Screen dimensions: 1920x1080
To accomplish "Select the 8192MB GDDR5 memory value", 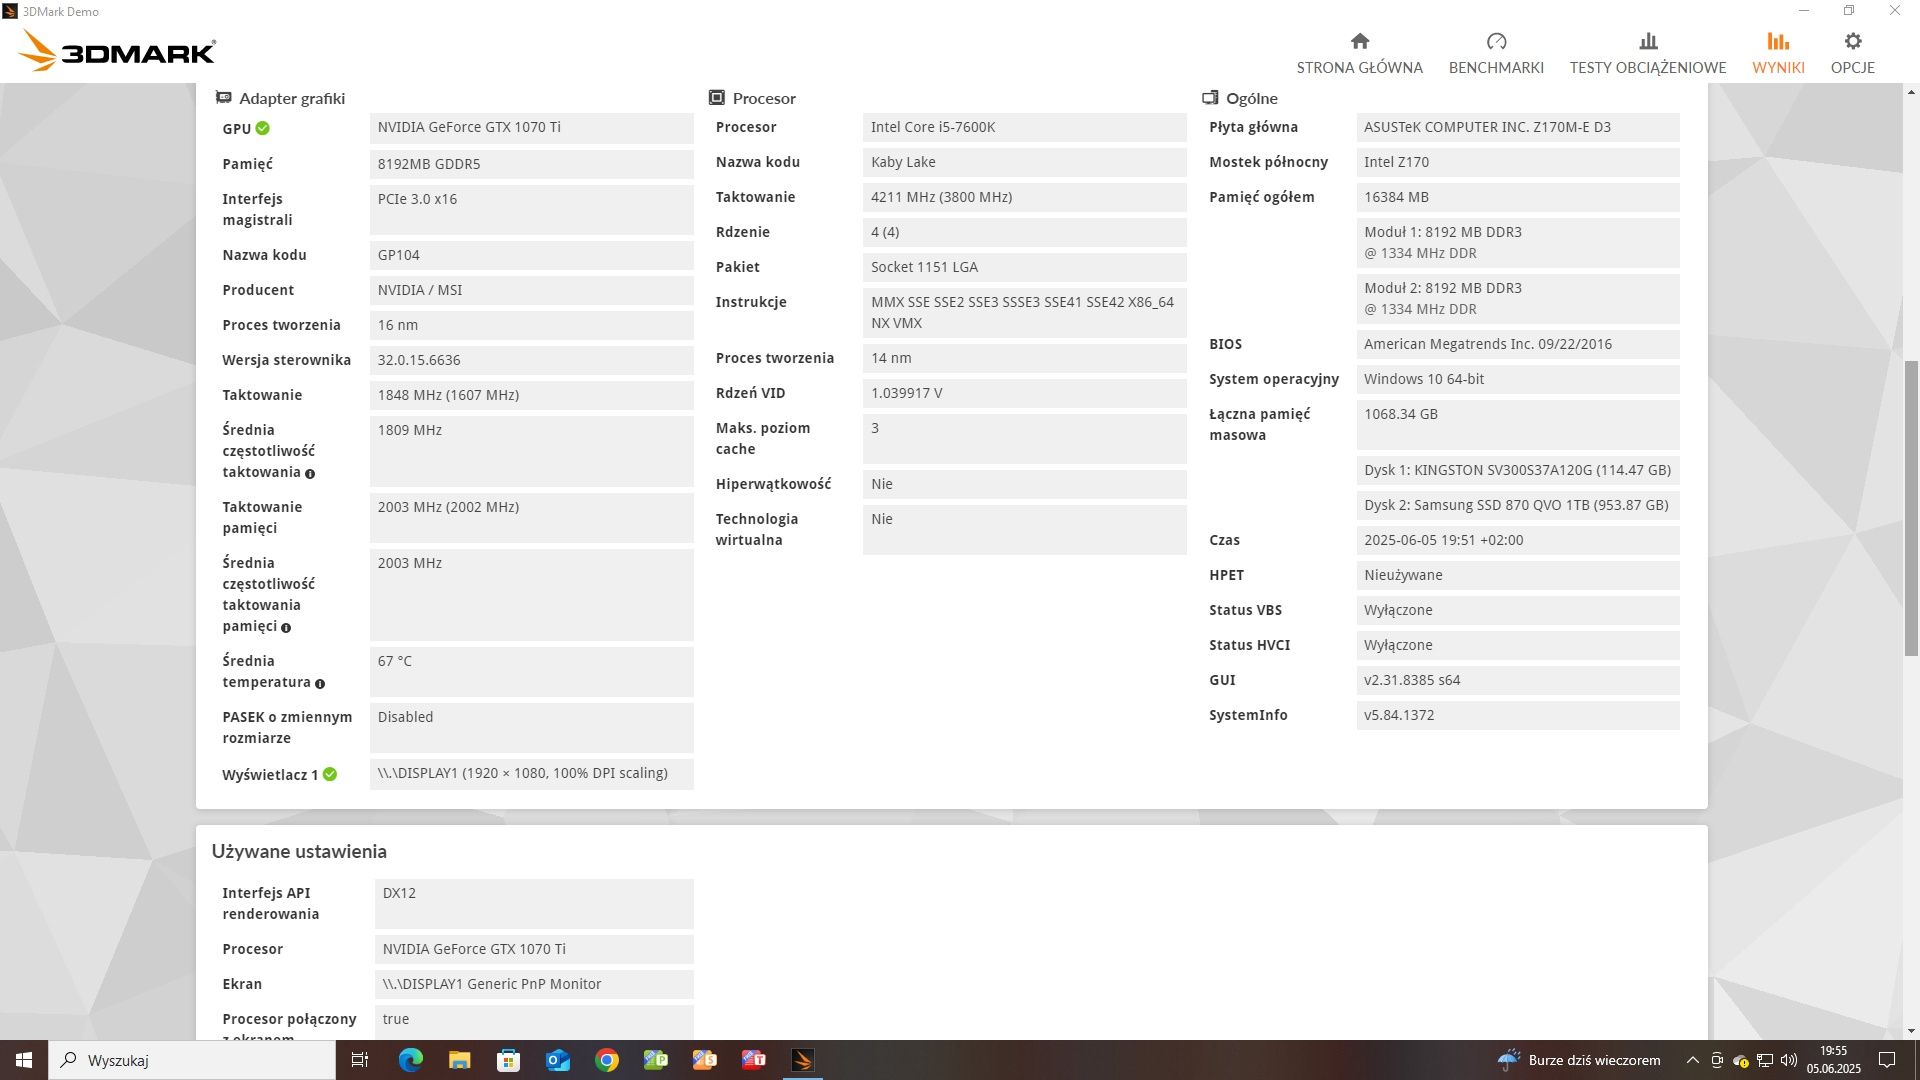I will click(x=531, y=164).
